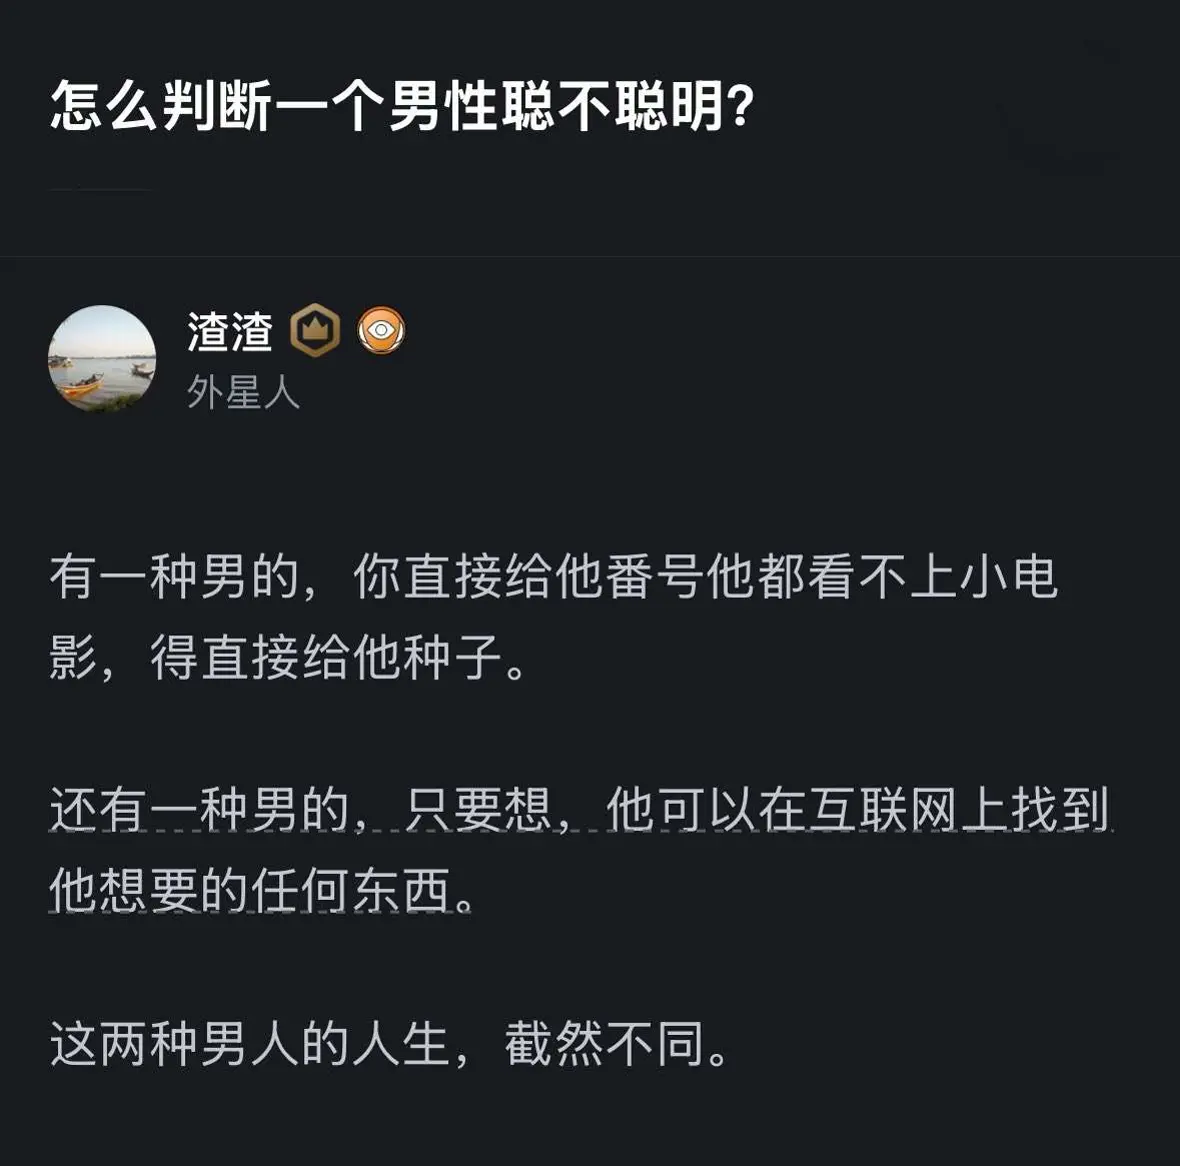Viewport: 1180px width, 1166px height.
Task: Open the question title 怎么判断一个男性聪不聪明?
Action: tap(400, 107)
